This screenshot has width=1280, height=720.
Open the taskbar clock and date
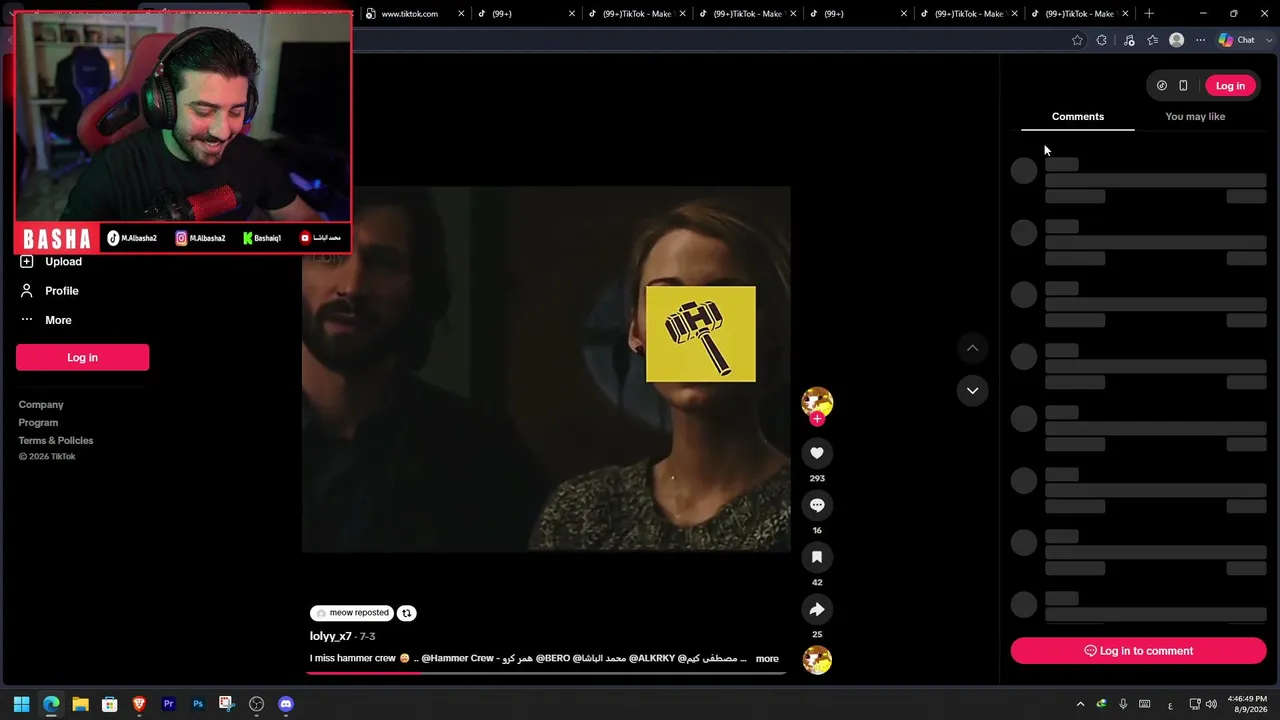click(x=1247, y=704)
